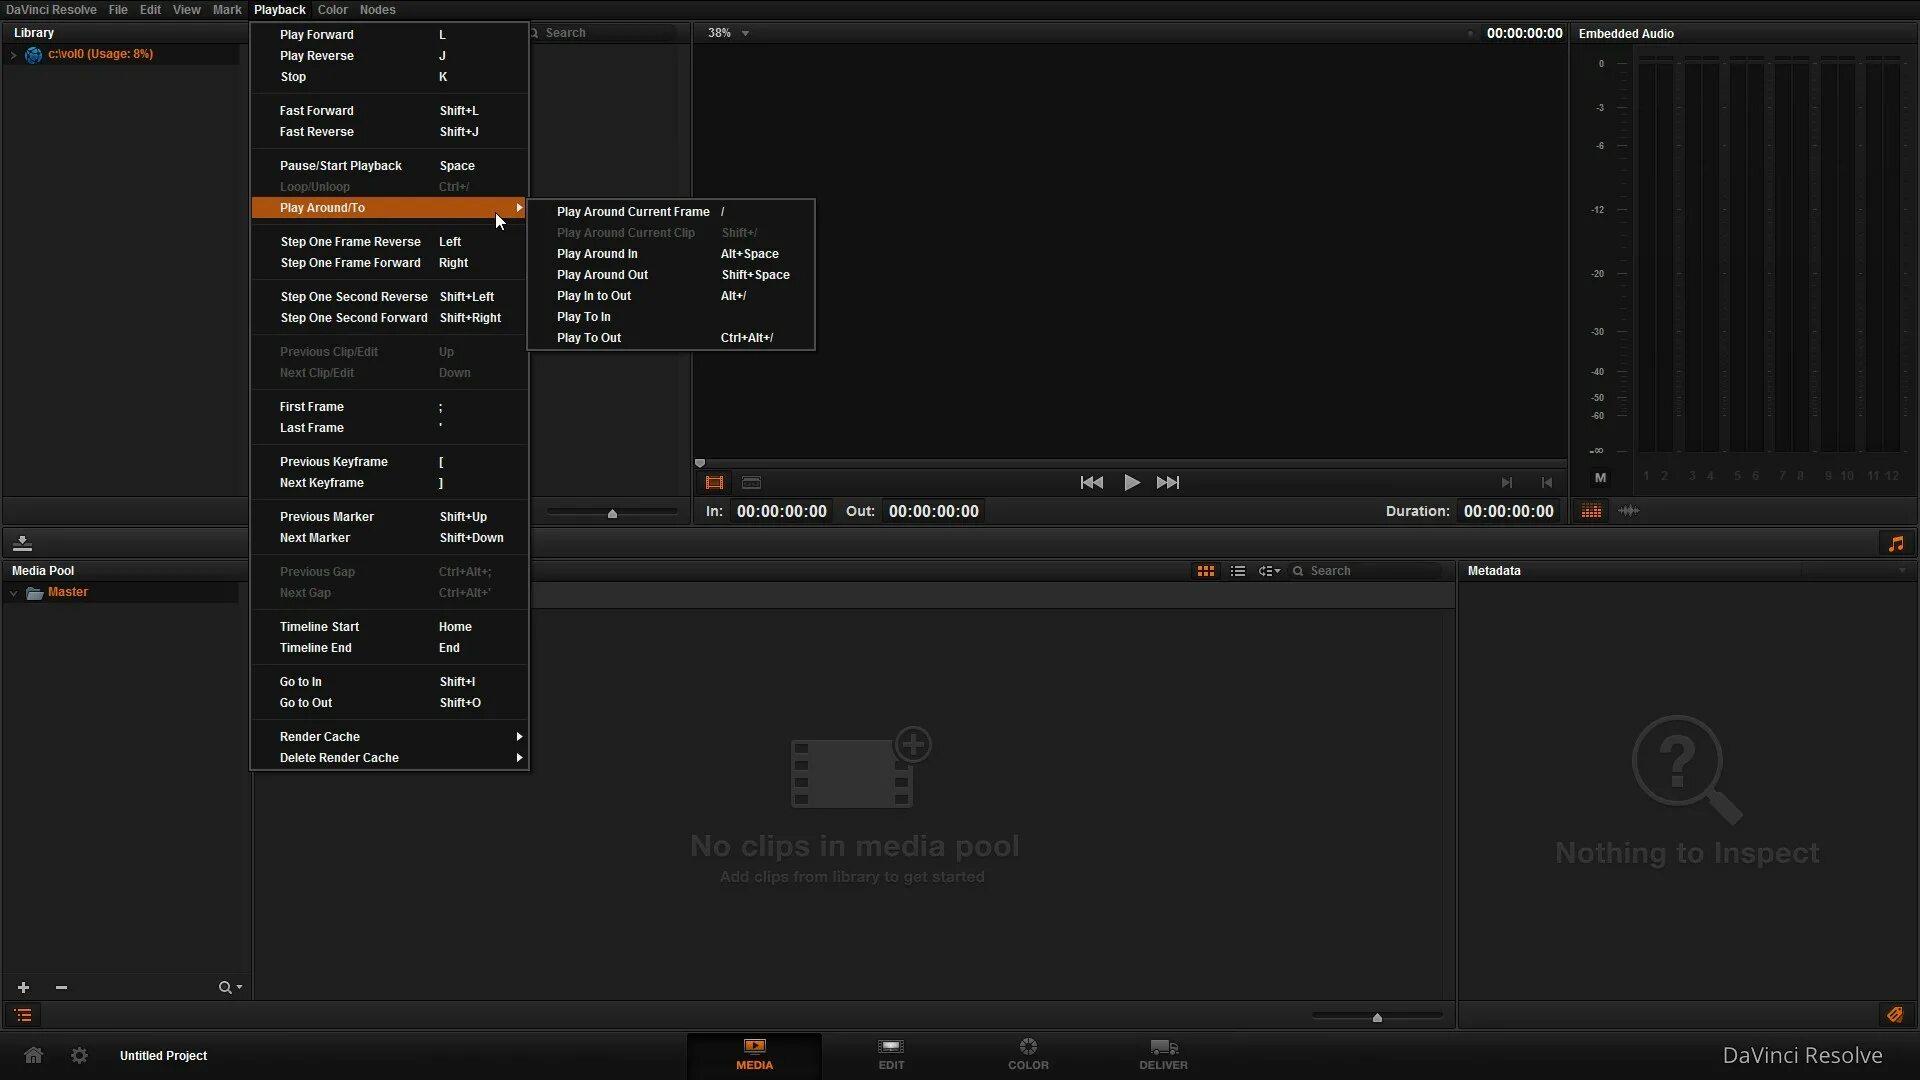The image size is (1920, 1080).
Task: Toggle the audio panel music note icon
Action: tap(1896, 544)
